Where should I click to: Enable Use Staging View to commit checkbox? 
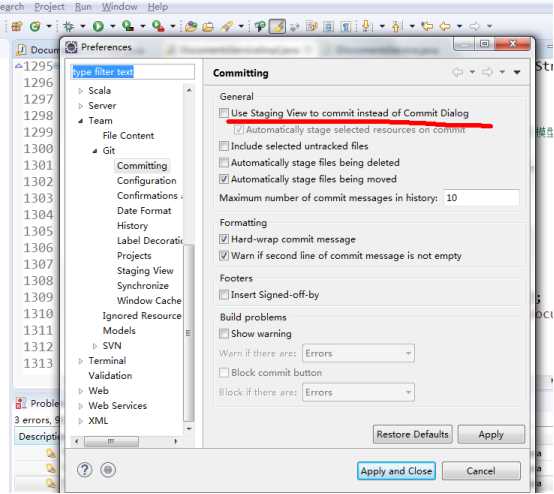pos(224,113)
